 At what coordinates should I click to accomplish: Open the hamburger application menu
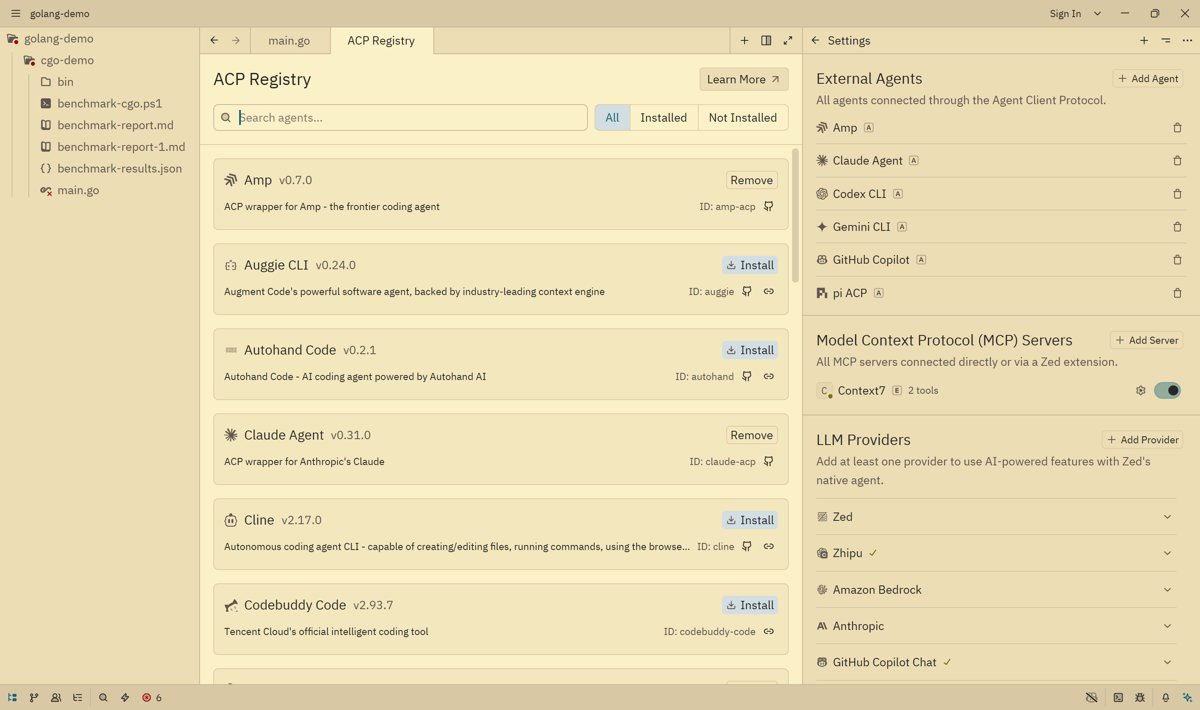[15, 14]
